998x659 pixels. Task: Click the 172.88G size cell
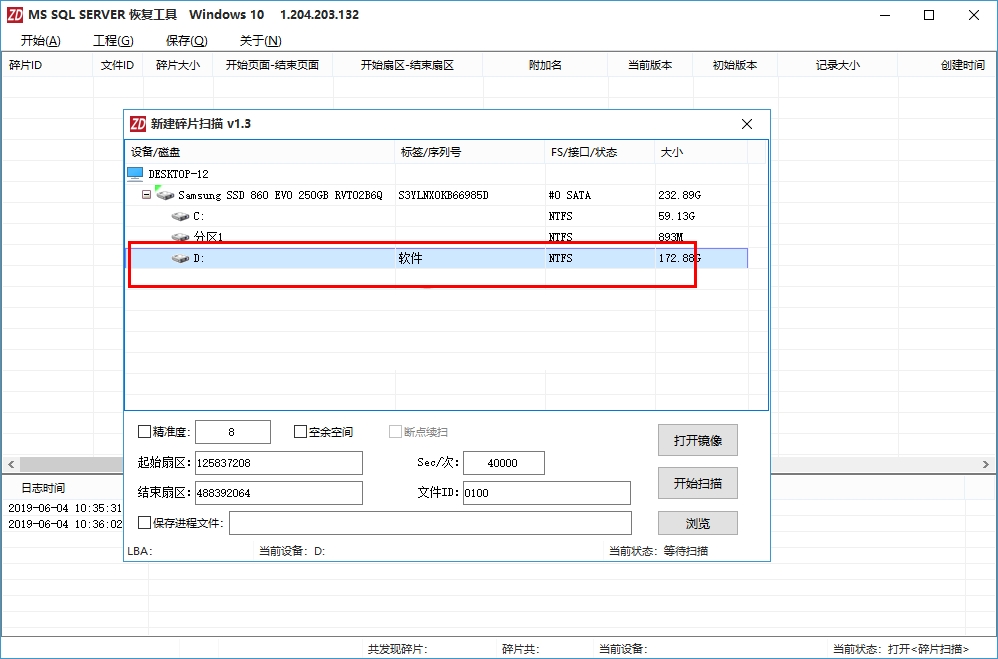(x=680, y=259)
